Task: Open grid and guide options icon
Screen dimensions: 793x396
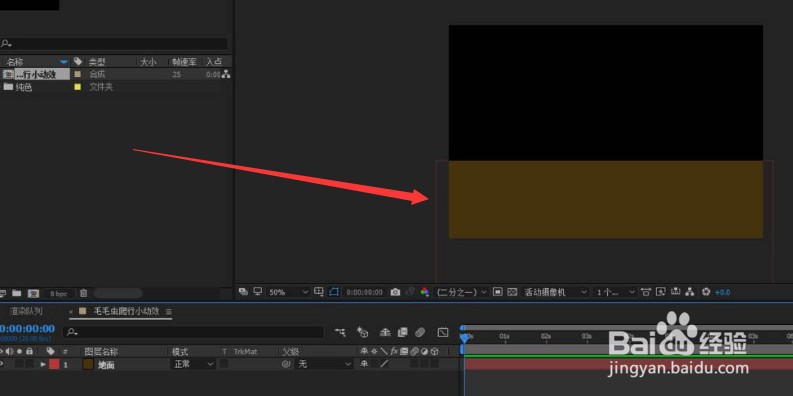Action: click(x=319, y=292)
